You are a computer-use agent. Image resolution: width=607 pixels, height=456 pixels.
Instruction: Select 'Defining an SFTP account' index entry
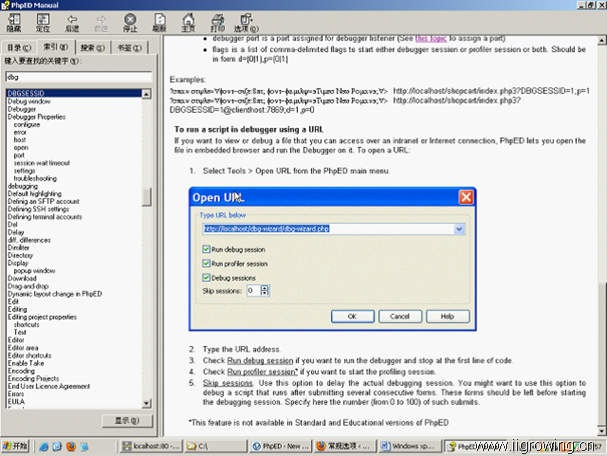click(x=44, y=202)
